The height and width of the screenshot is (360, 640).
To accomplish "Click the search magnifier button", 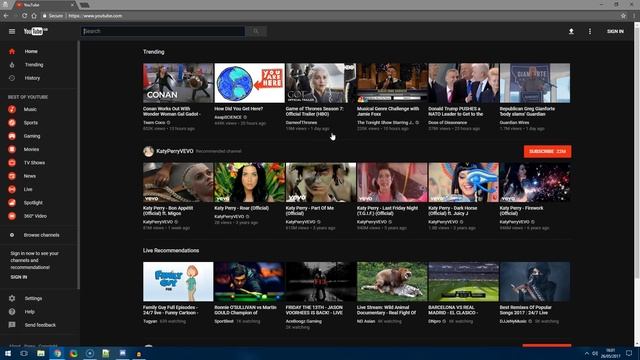I will (x=256, y=31).
